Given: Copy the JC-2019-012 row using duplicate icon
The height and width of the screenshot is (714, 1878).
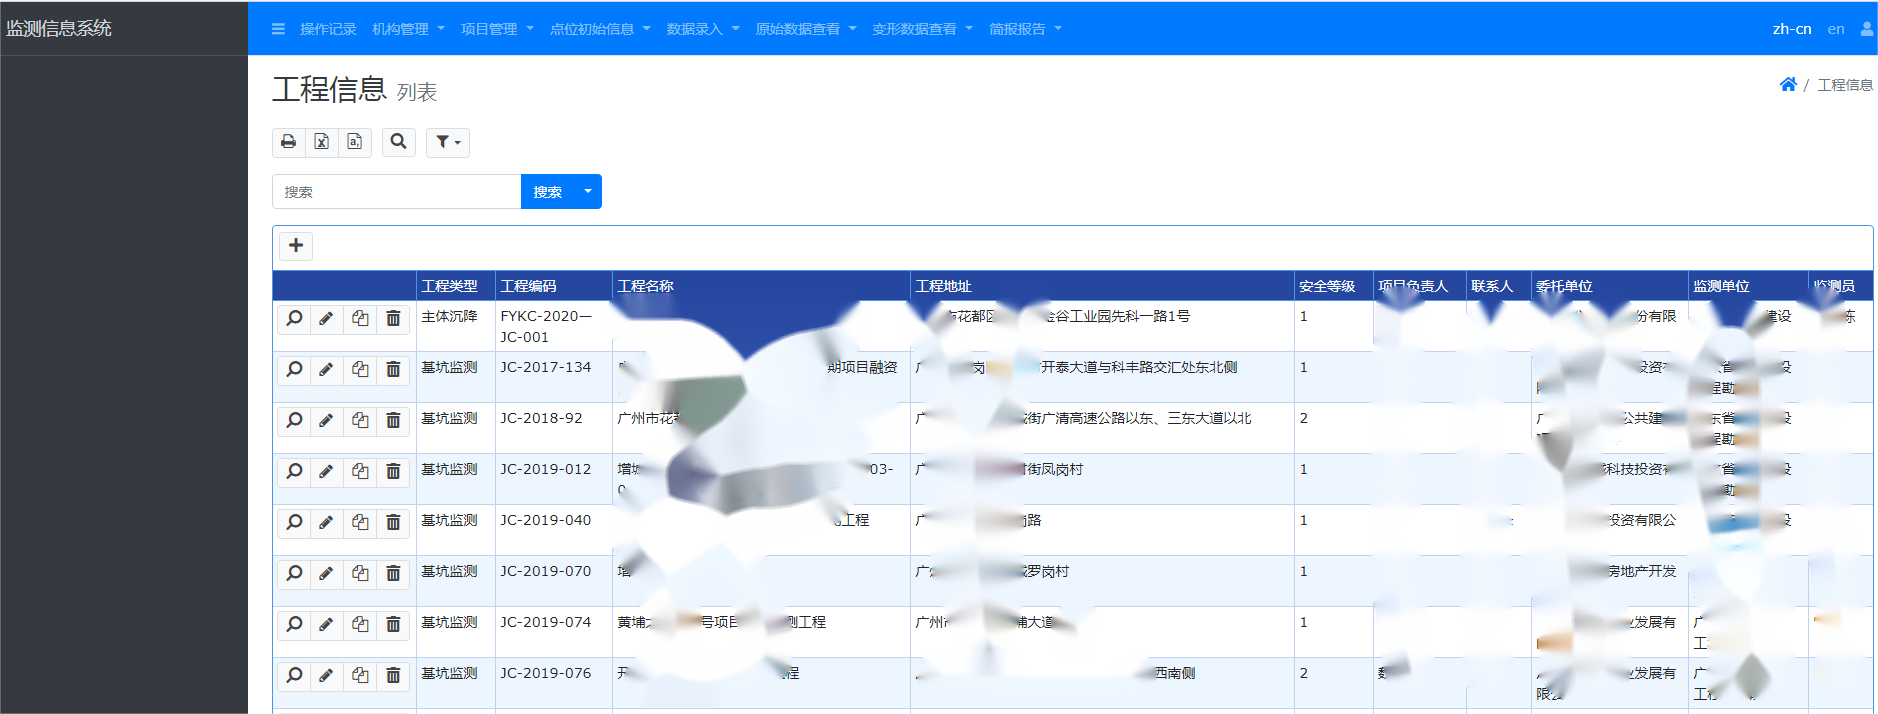Looking at the screenshot, I should pos(360,472).
